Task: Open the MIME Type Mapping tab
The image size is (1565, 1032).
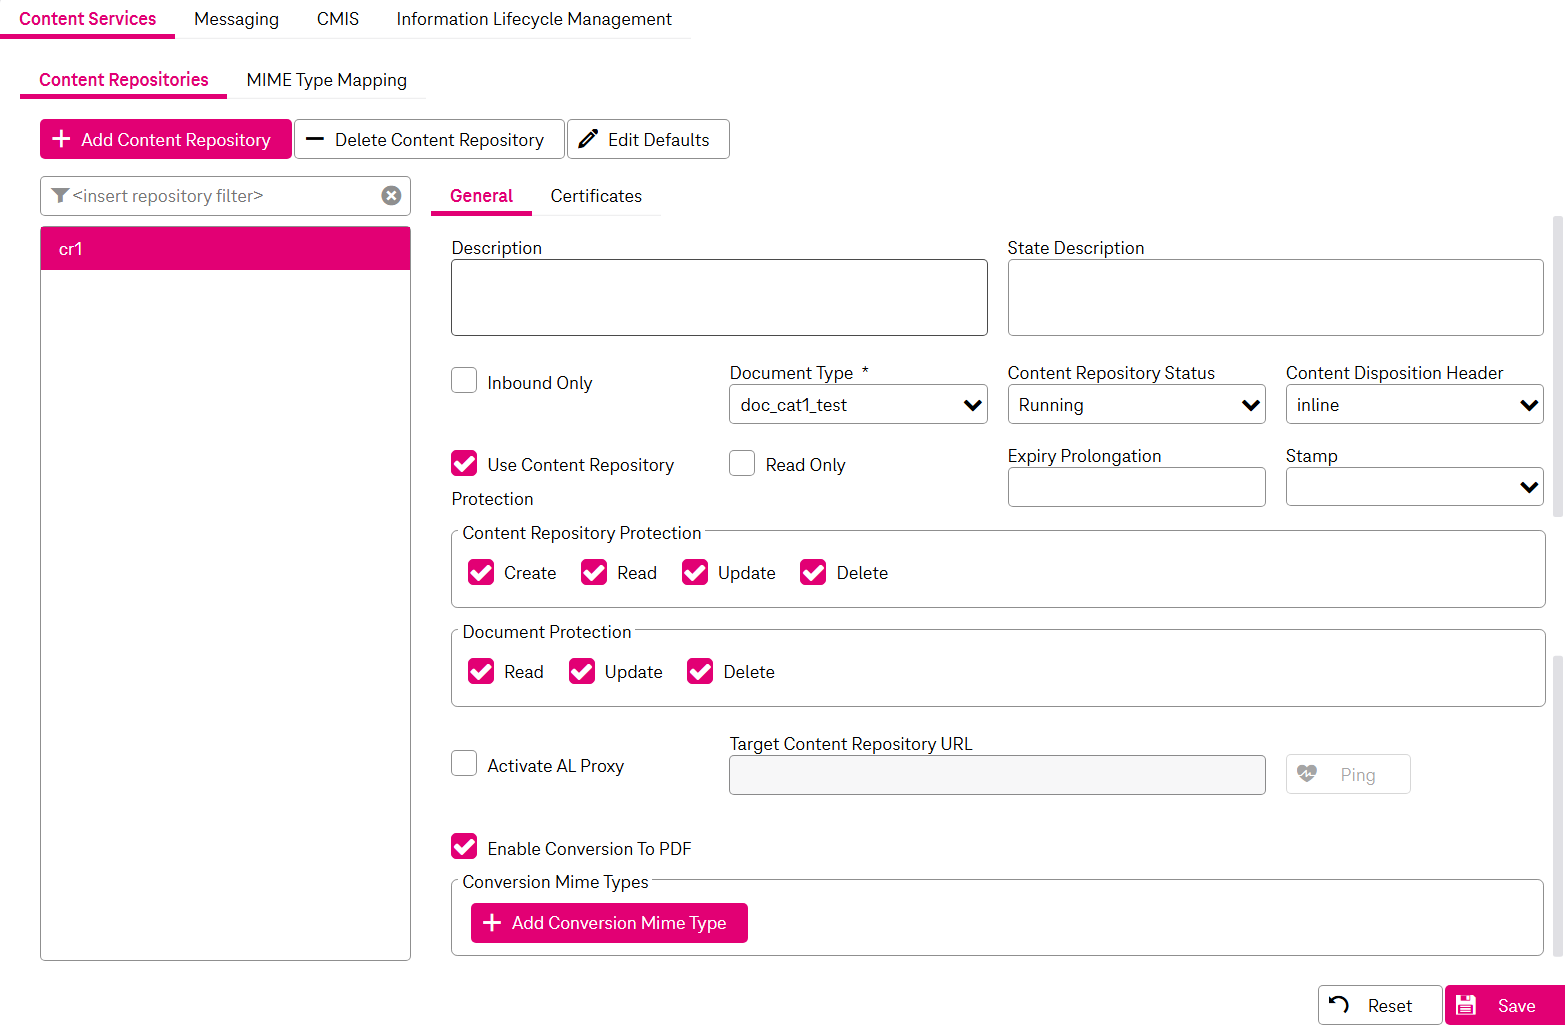Action: 326,80
